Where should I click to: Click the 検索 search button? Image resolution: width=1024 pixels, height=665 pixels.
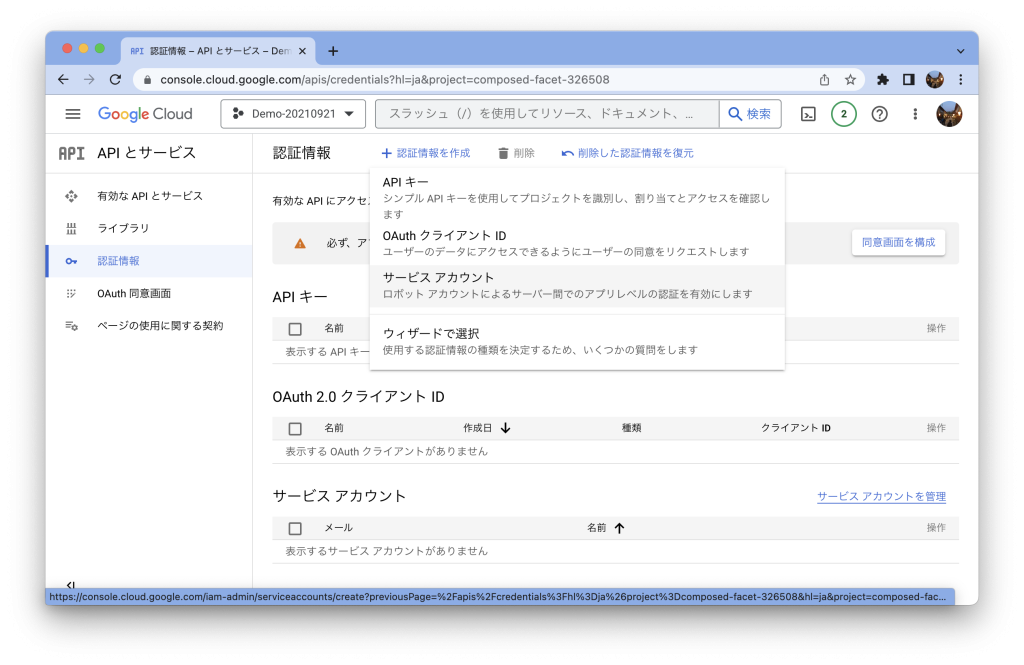click(x=750, y=114)
